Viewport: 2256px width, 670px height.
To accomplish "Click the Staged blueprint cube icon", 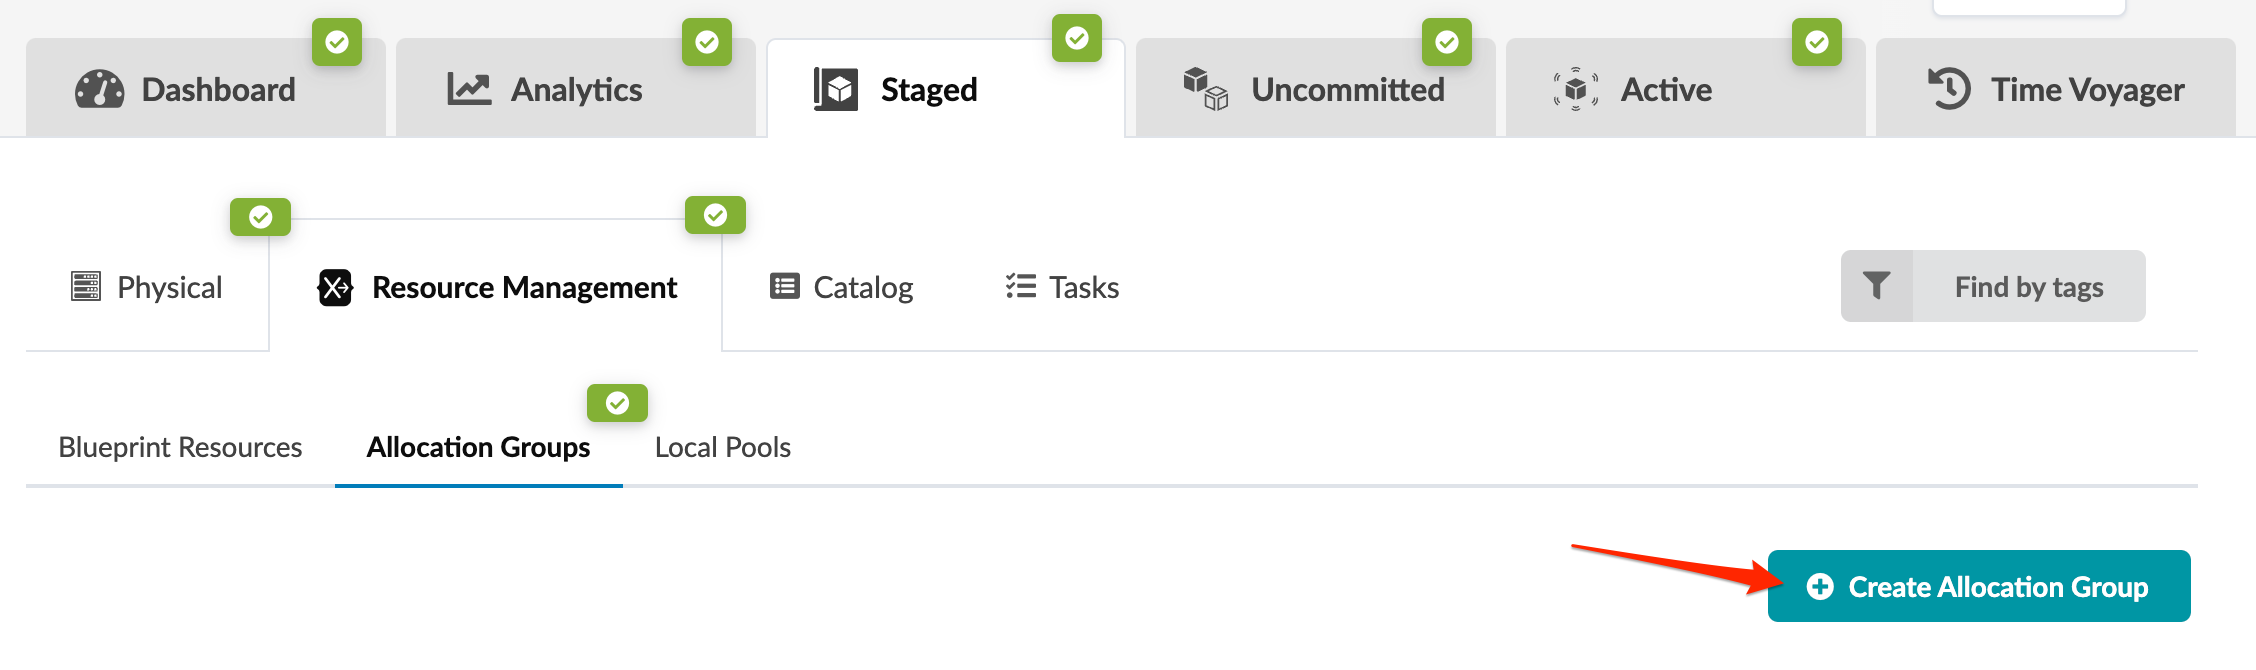I will 836,89.
